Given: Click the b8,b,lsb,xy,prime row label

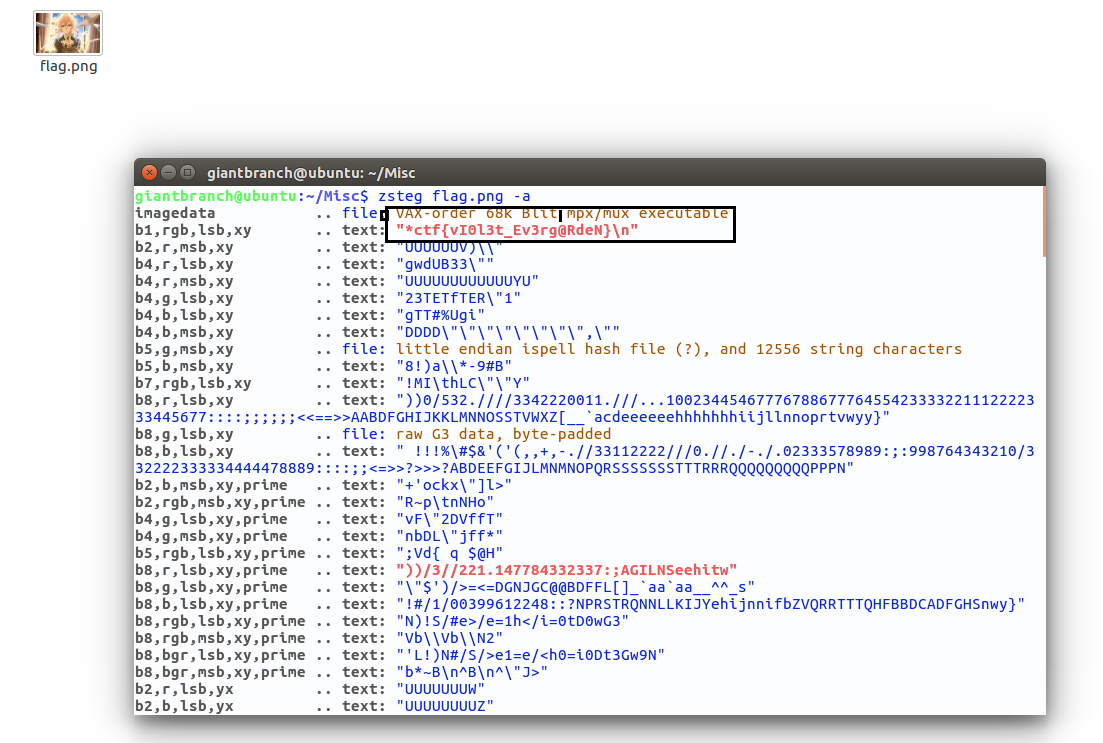Looking at the screenshot, I should click(211, 604).
